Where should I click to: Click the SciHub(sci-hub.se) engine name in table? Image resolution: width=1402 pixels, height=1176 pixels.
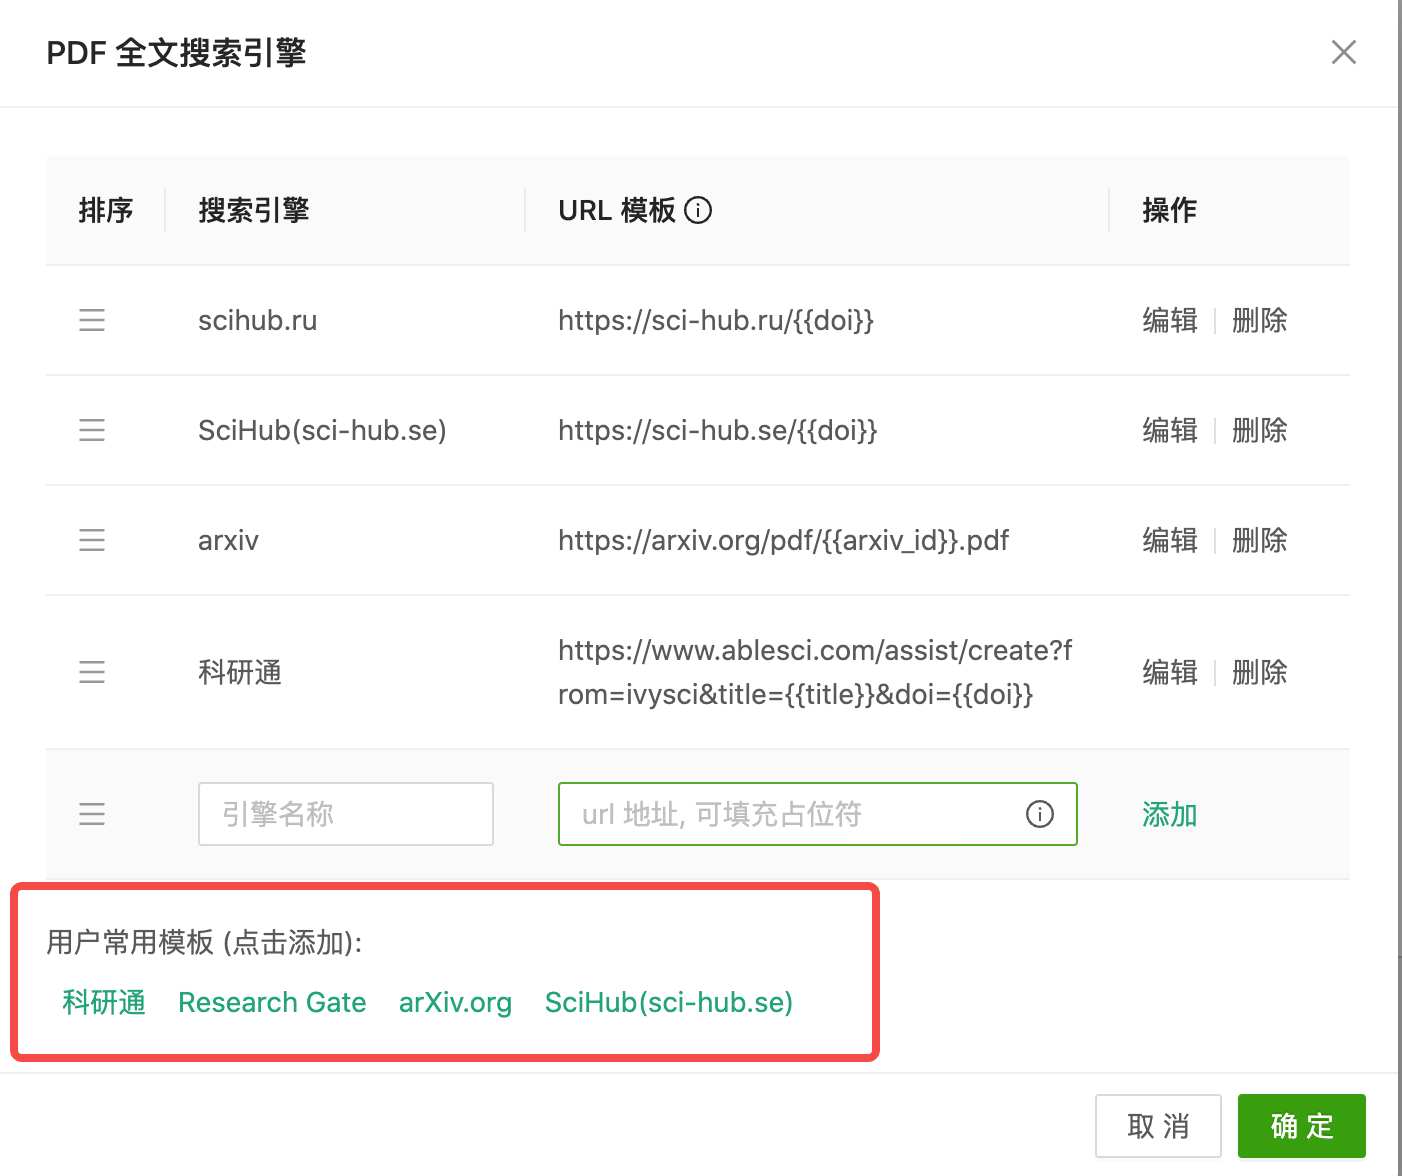coord(322,430)
